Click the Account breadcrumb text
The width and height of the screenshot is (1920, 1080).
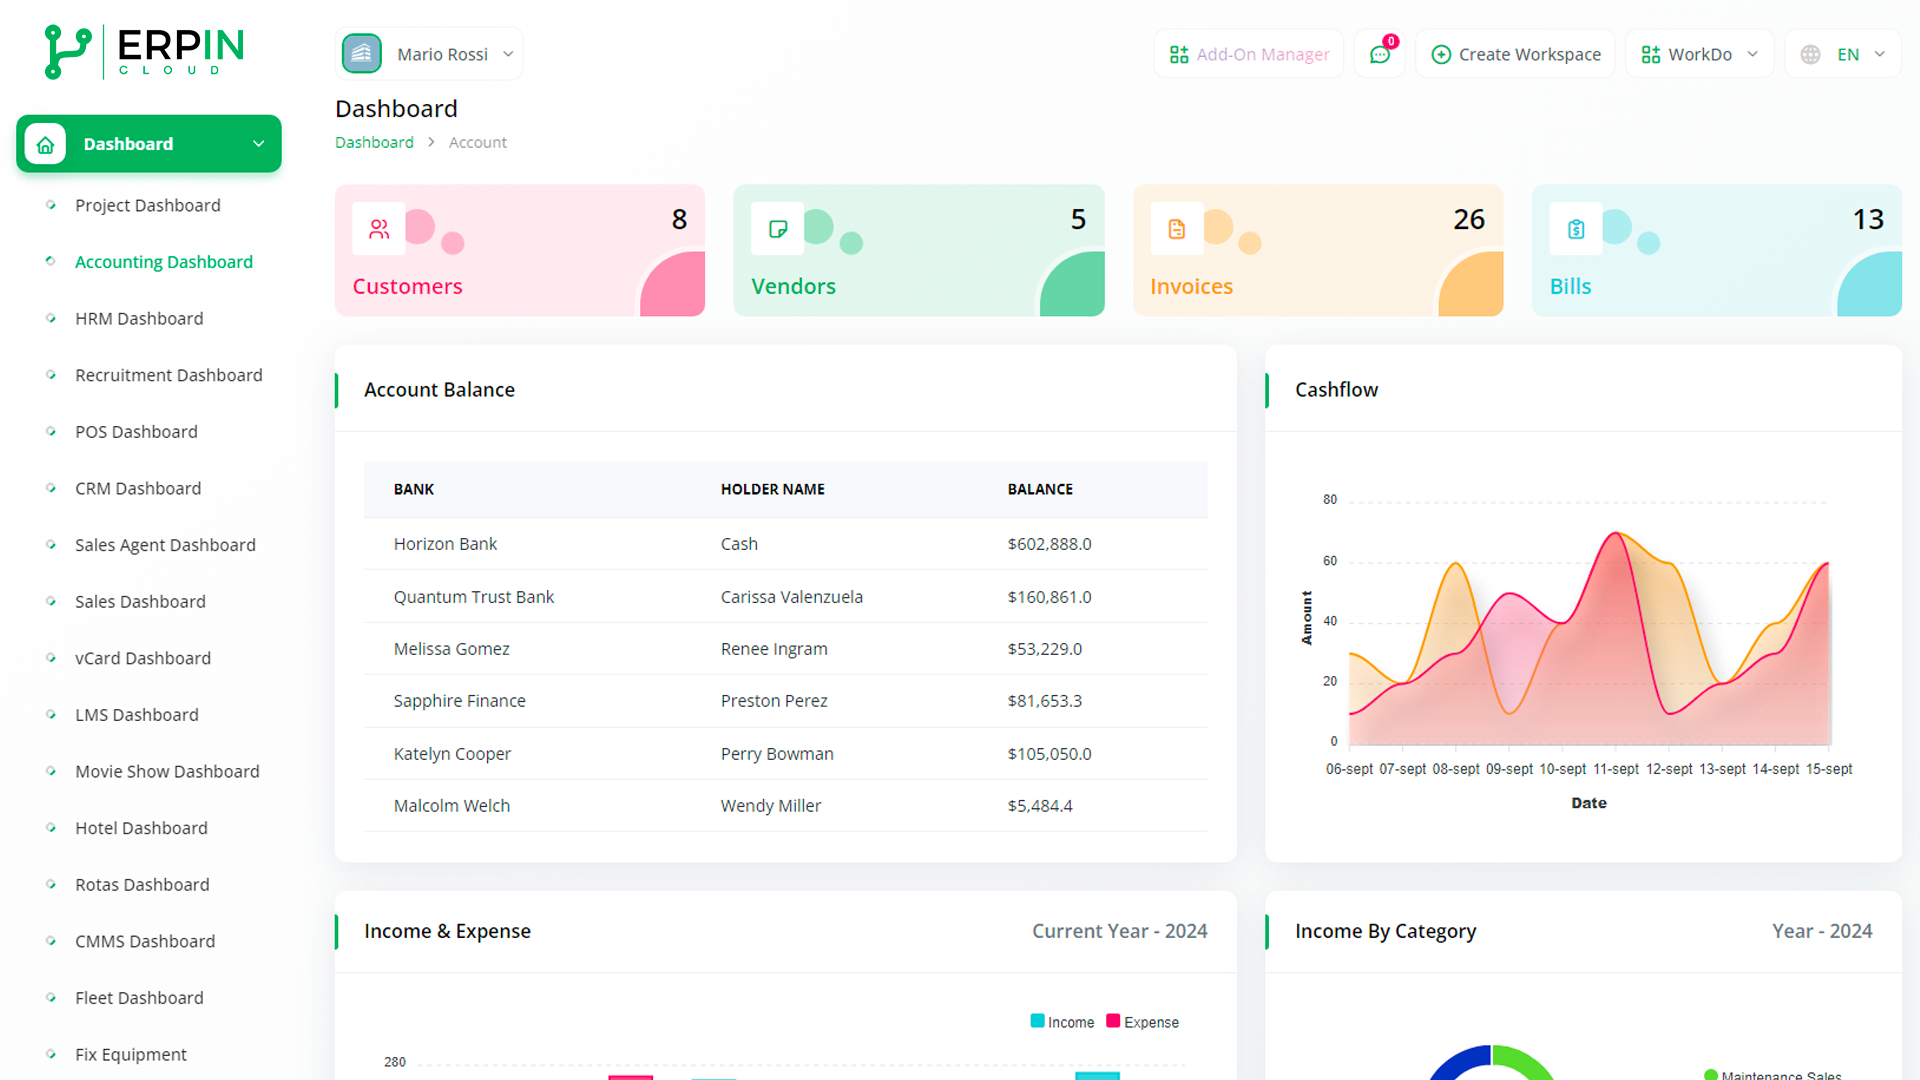(478, 142)
